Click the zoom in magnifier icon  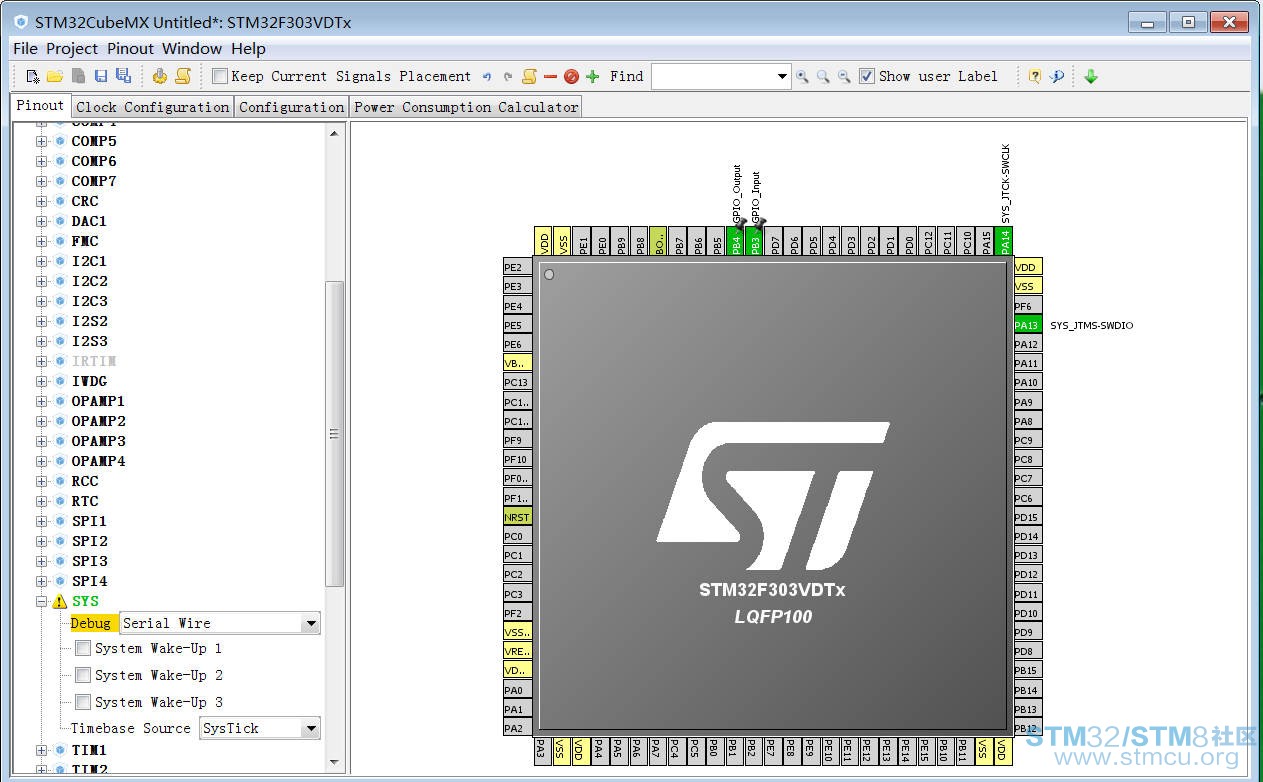pyautogui.click(x=802, y=76)
